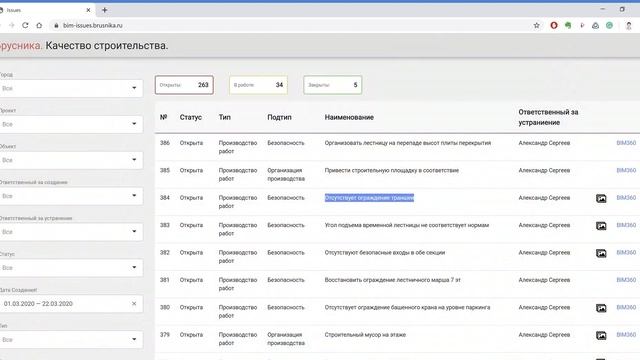
Task: Click the forward navigation arrow
Action: 11,25
